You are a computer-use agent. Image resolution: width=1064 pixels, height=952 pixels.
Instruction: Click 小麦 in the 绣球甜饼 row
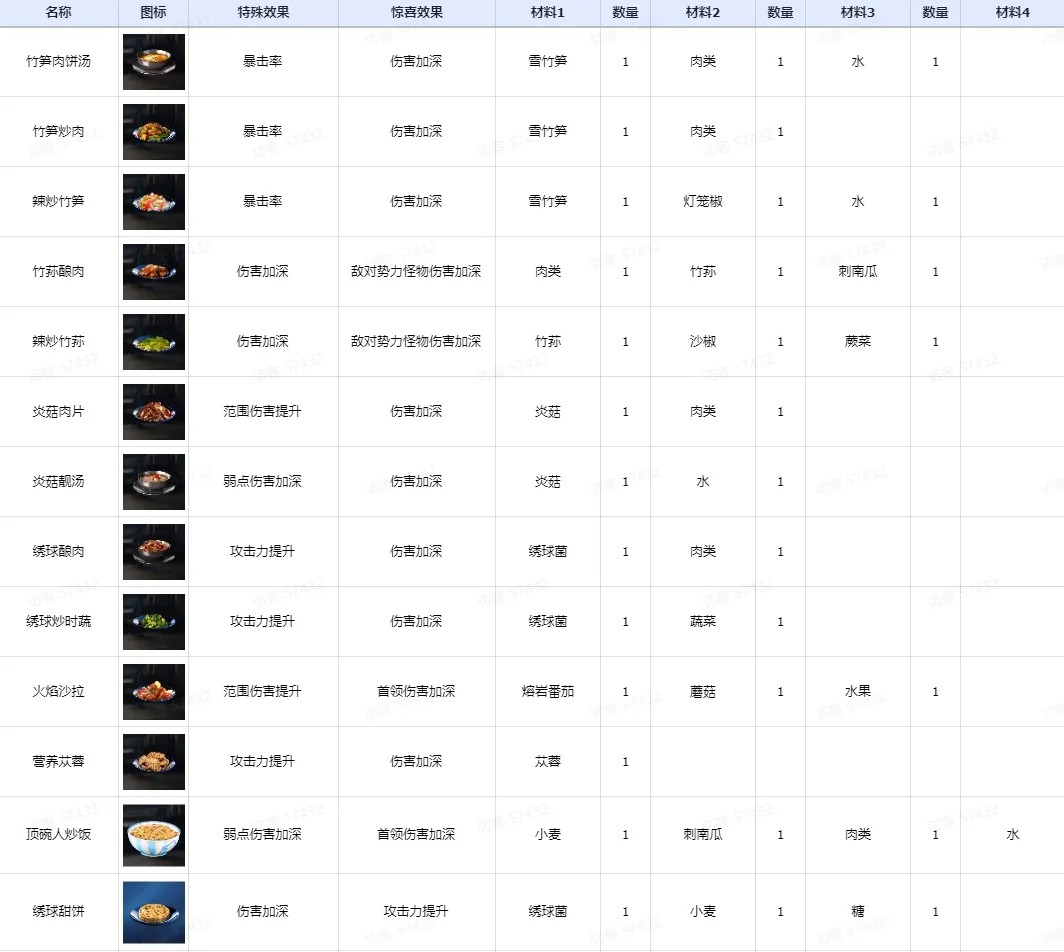702,911
